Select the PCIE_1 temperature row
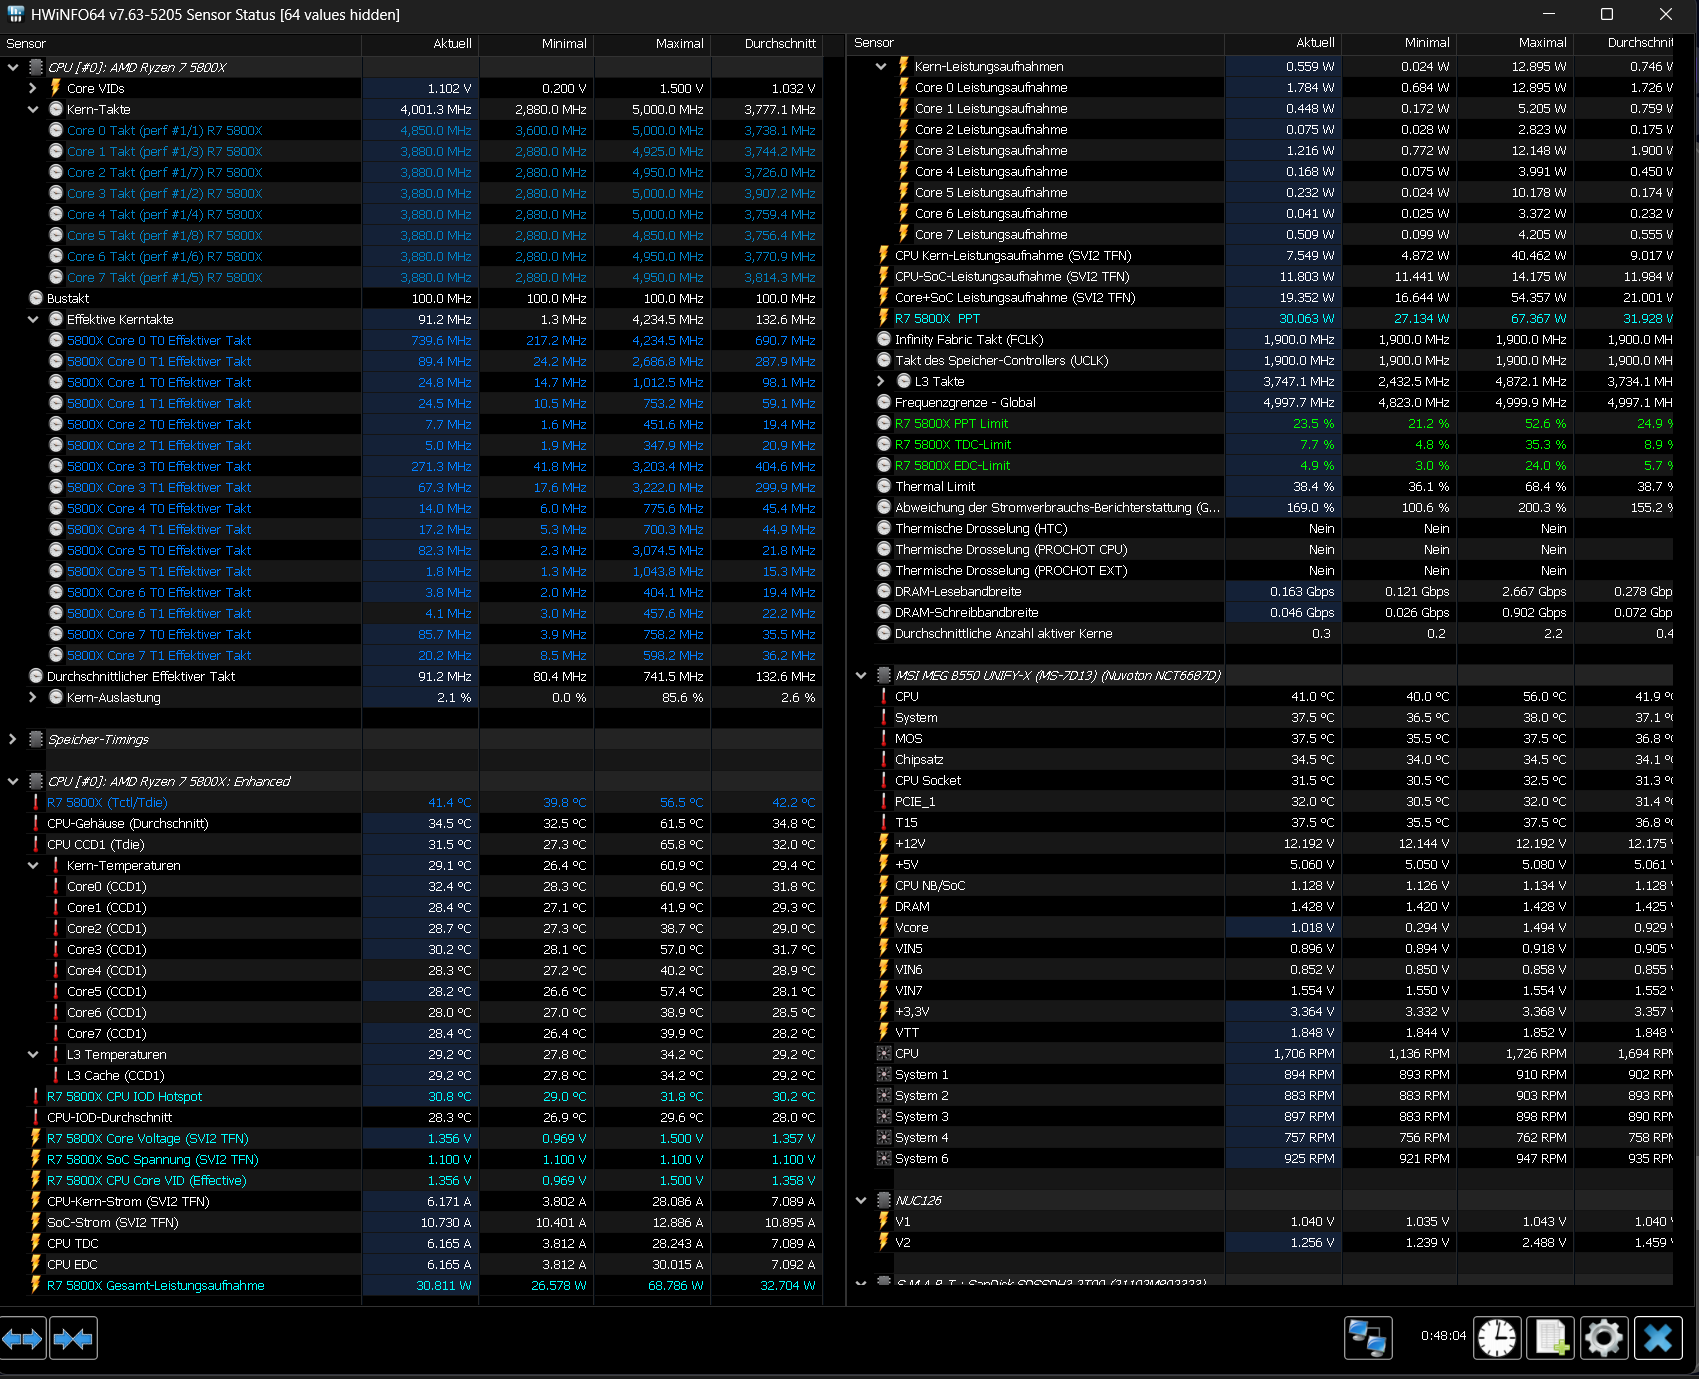The image size is (1699, 1379). 1260,801
